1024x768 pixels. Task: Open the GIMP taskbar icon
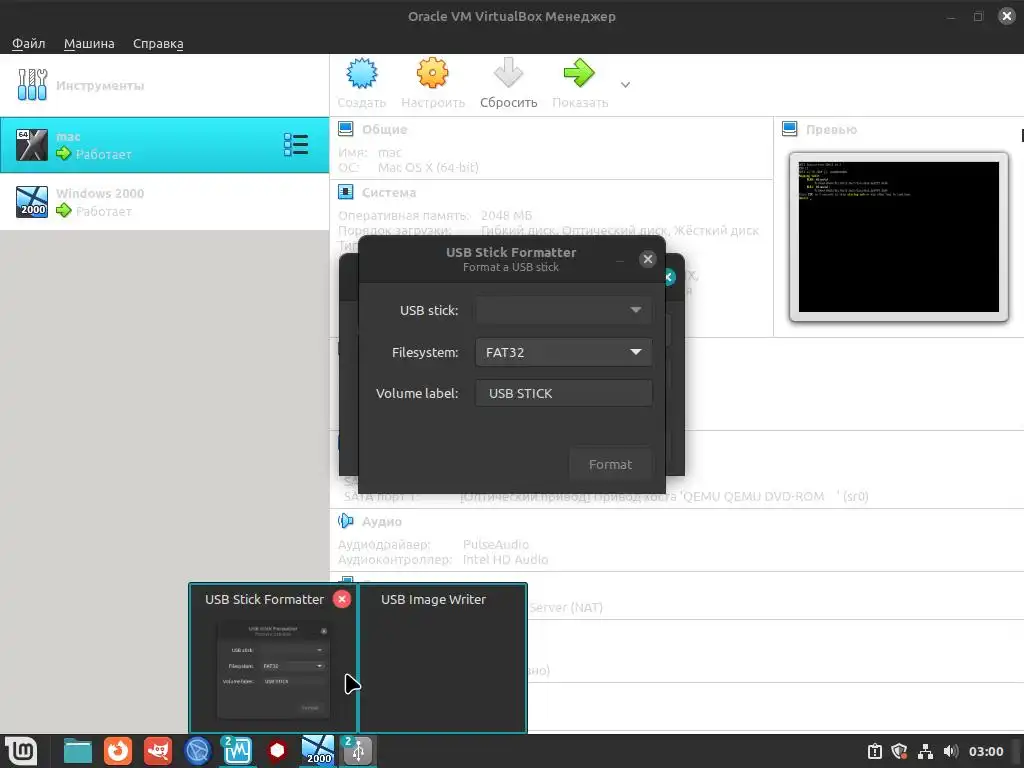tap(158, 750)
